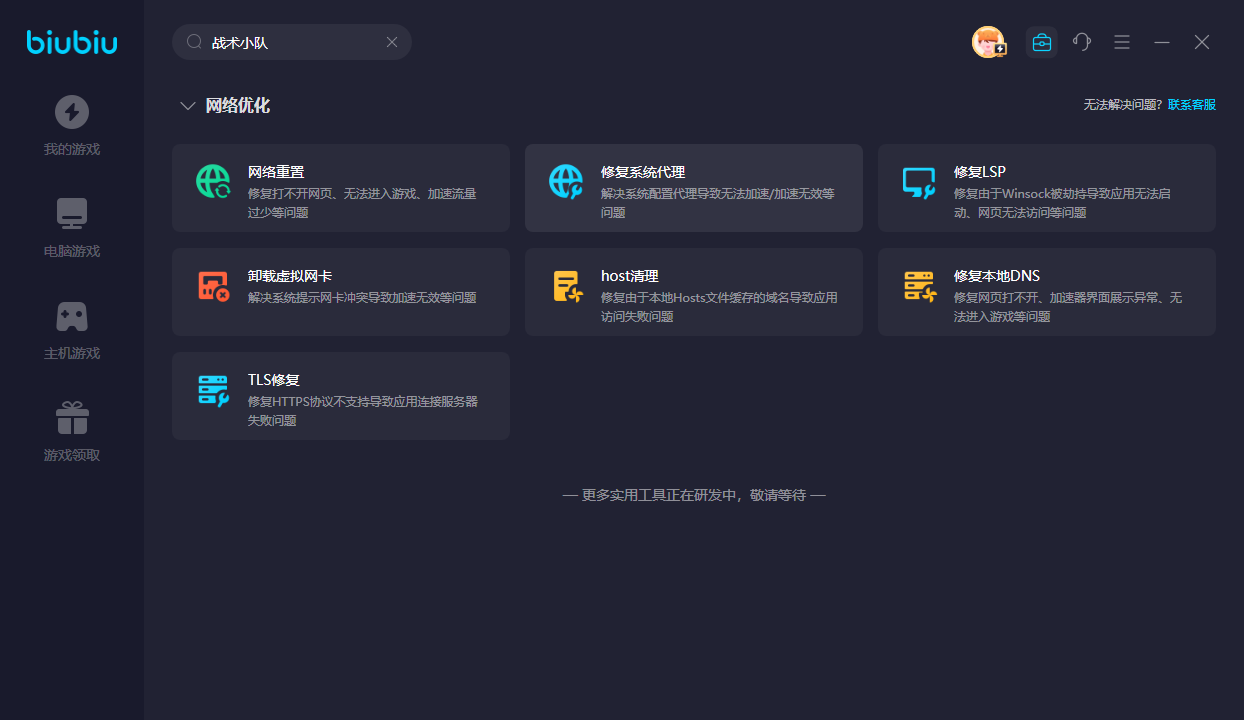The height and width of the screenshot is (720, 1244).
Task: Open 主机游戏 sidebar section
Action: [72, 329]
